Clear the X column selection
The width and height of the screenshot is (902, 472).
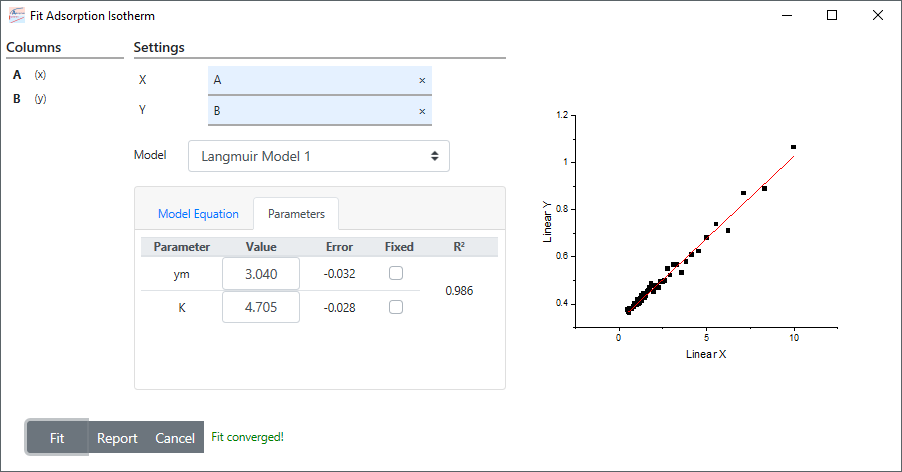(422, 80)
